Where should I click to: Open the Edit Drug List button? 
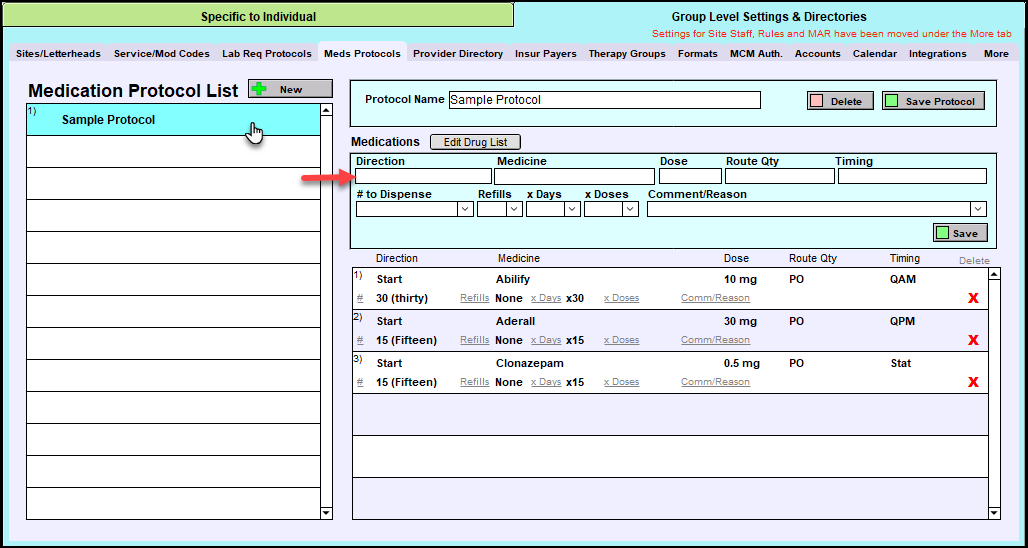[x=475, y=142]
